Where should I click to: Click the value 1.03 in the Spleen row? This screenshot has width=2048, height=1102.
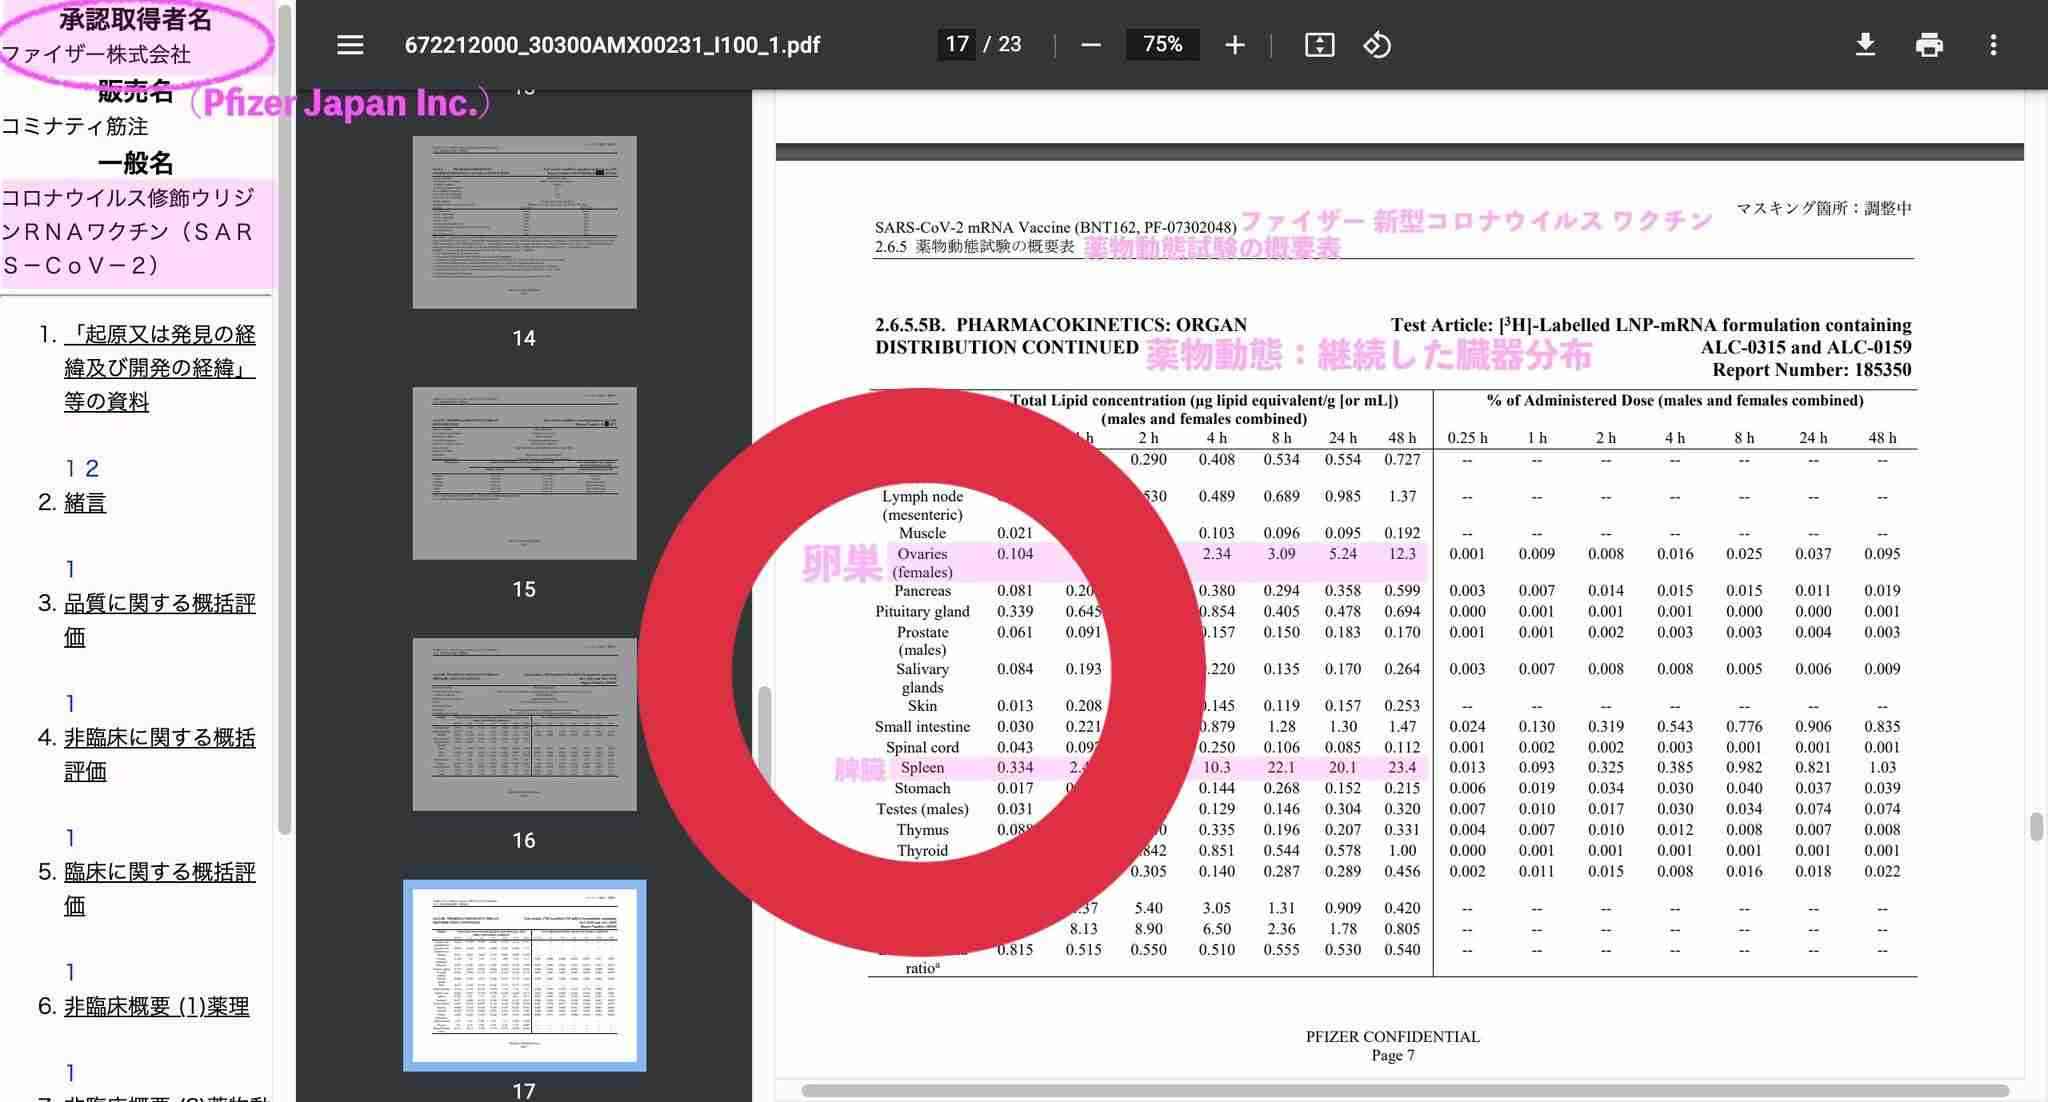[x=1882, y=768]
